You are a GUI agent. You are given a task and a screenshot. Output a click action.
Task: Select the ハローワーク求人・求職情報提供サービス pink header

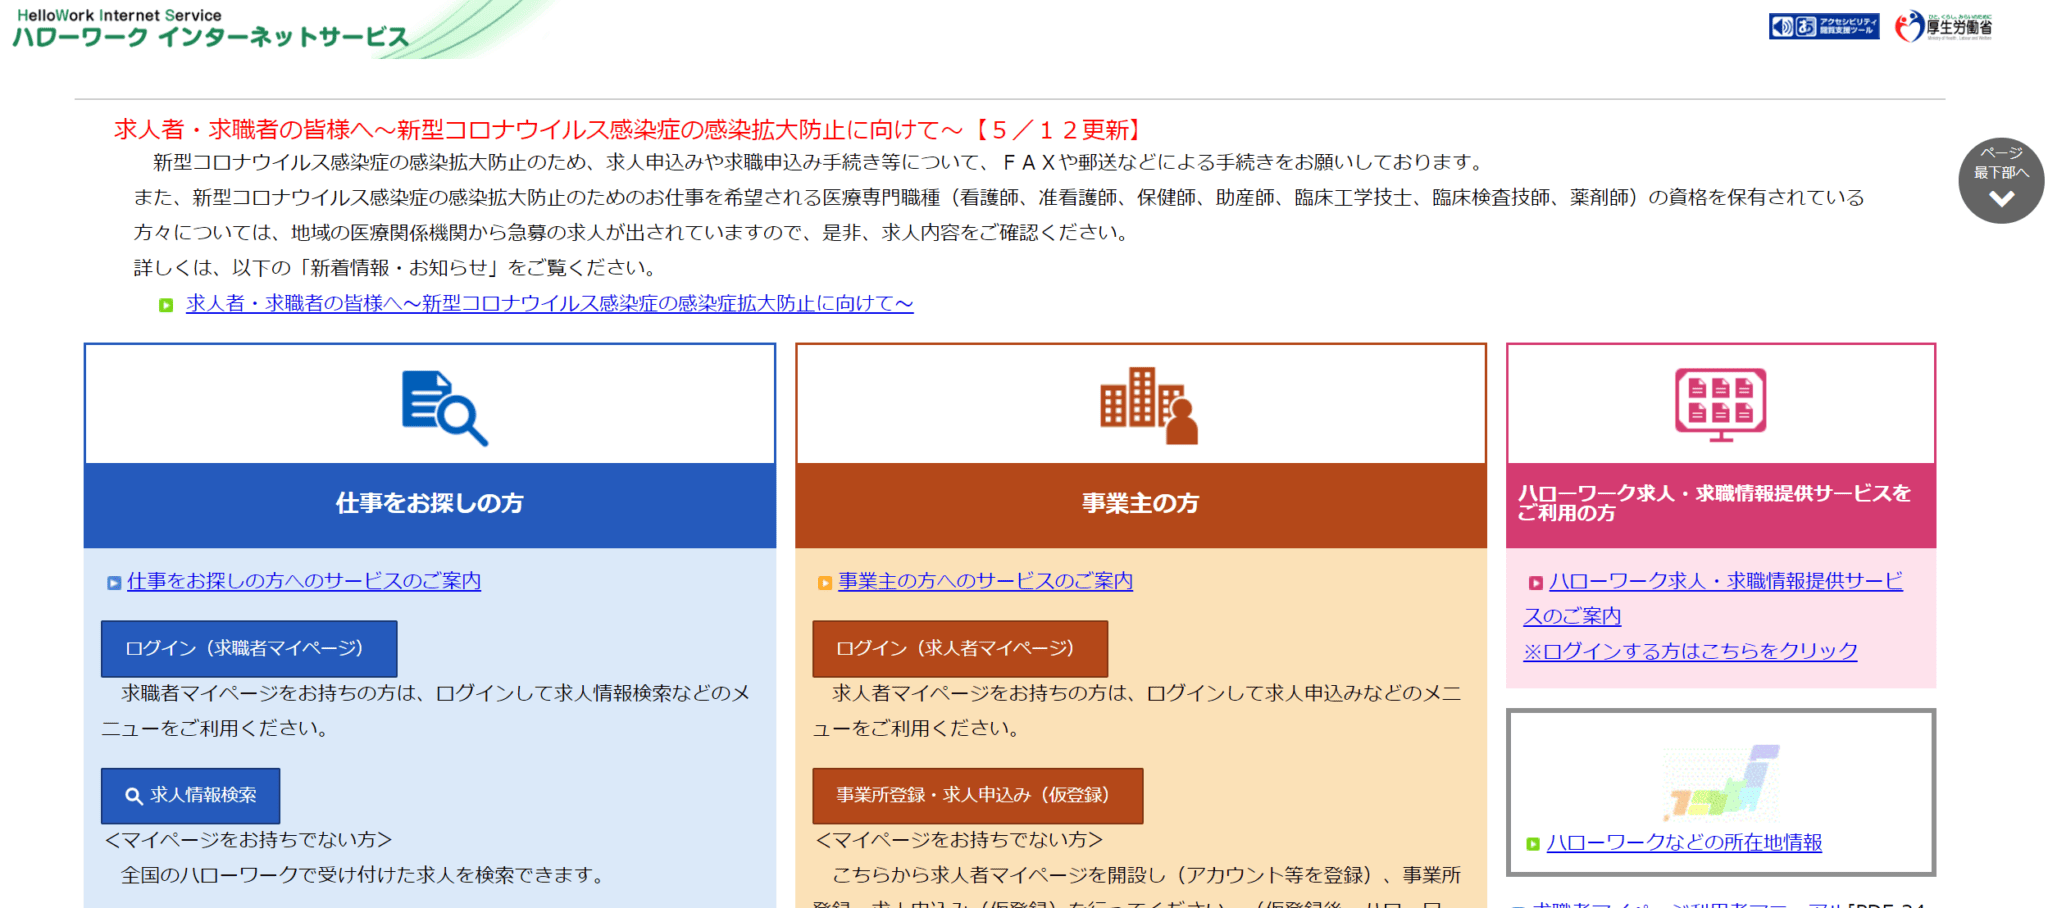coord(1720,504)
